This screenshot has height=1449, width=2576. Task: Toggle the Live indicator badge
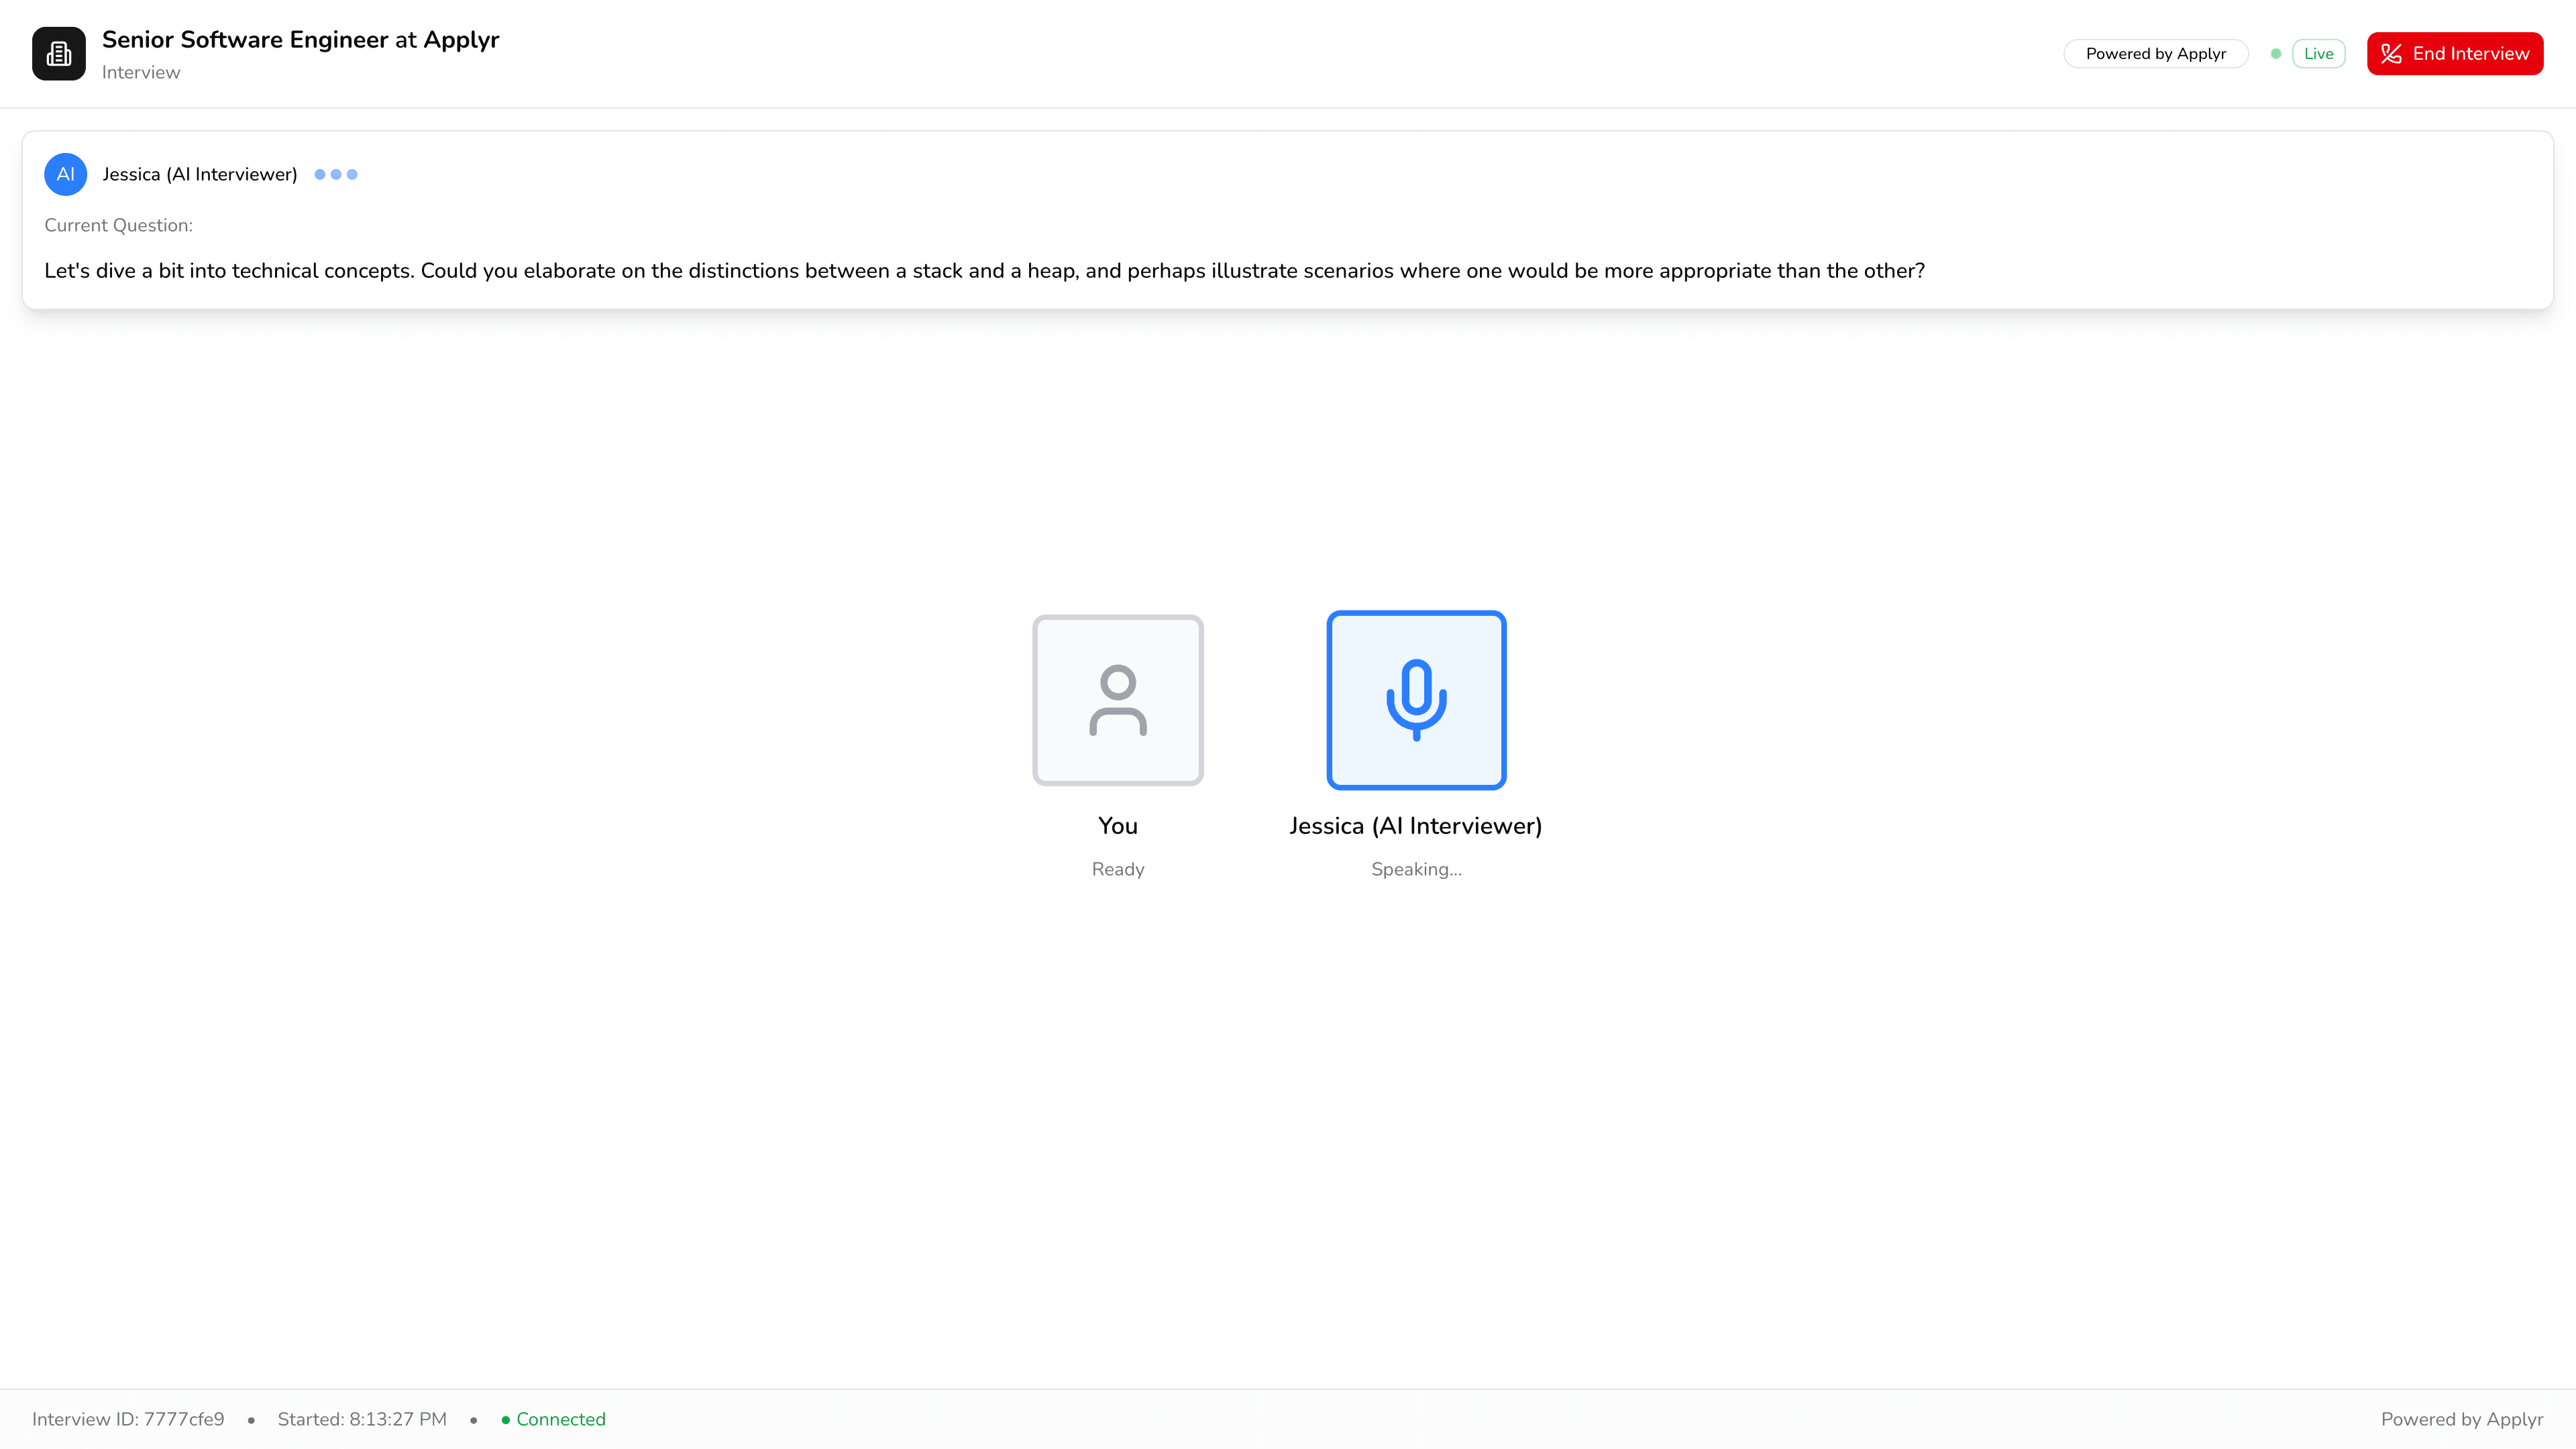tap(2318, 53)
